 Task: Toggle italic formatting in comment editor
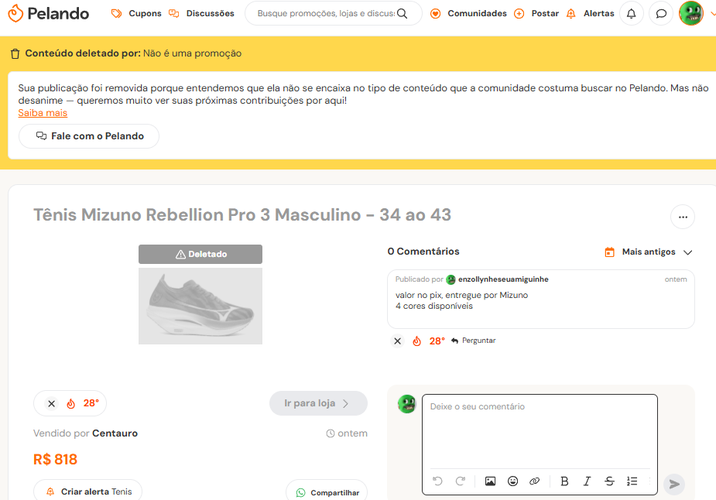[587, 481]
